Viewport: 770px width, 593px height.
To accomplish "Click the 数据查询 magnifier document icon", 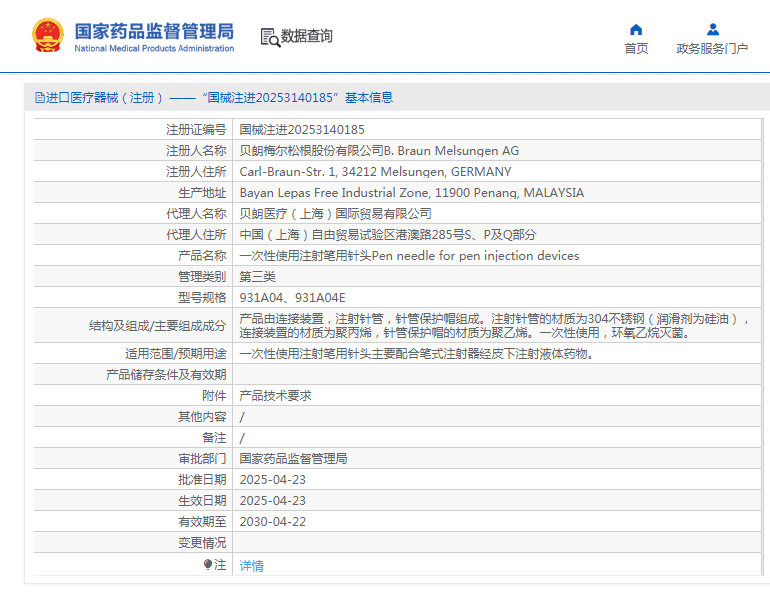I will tap(269, 37).
